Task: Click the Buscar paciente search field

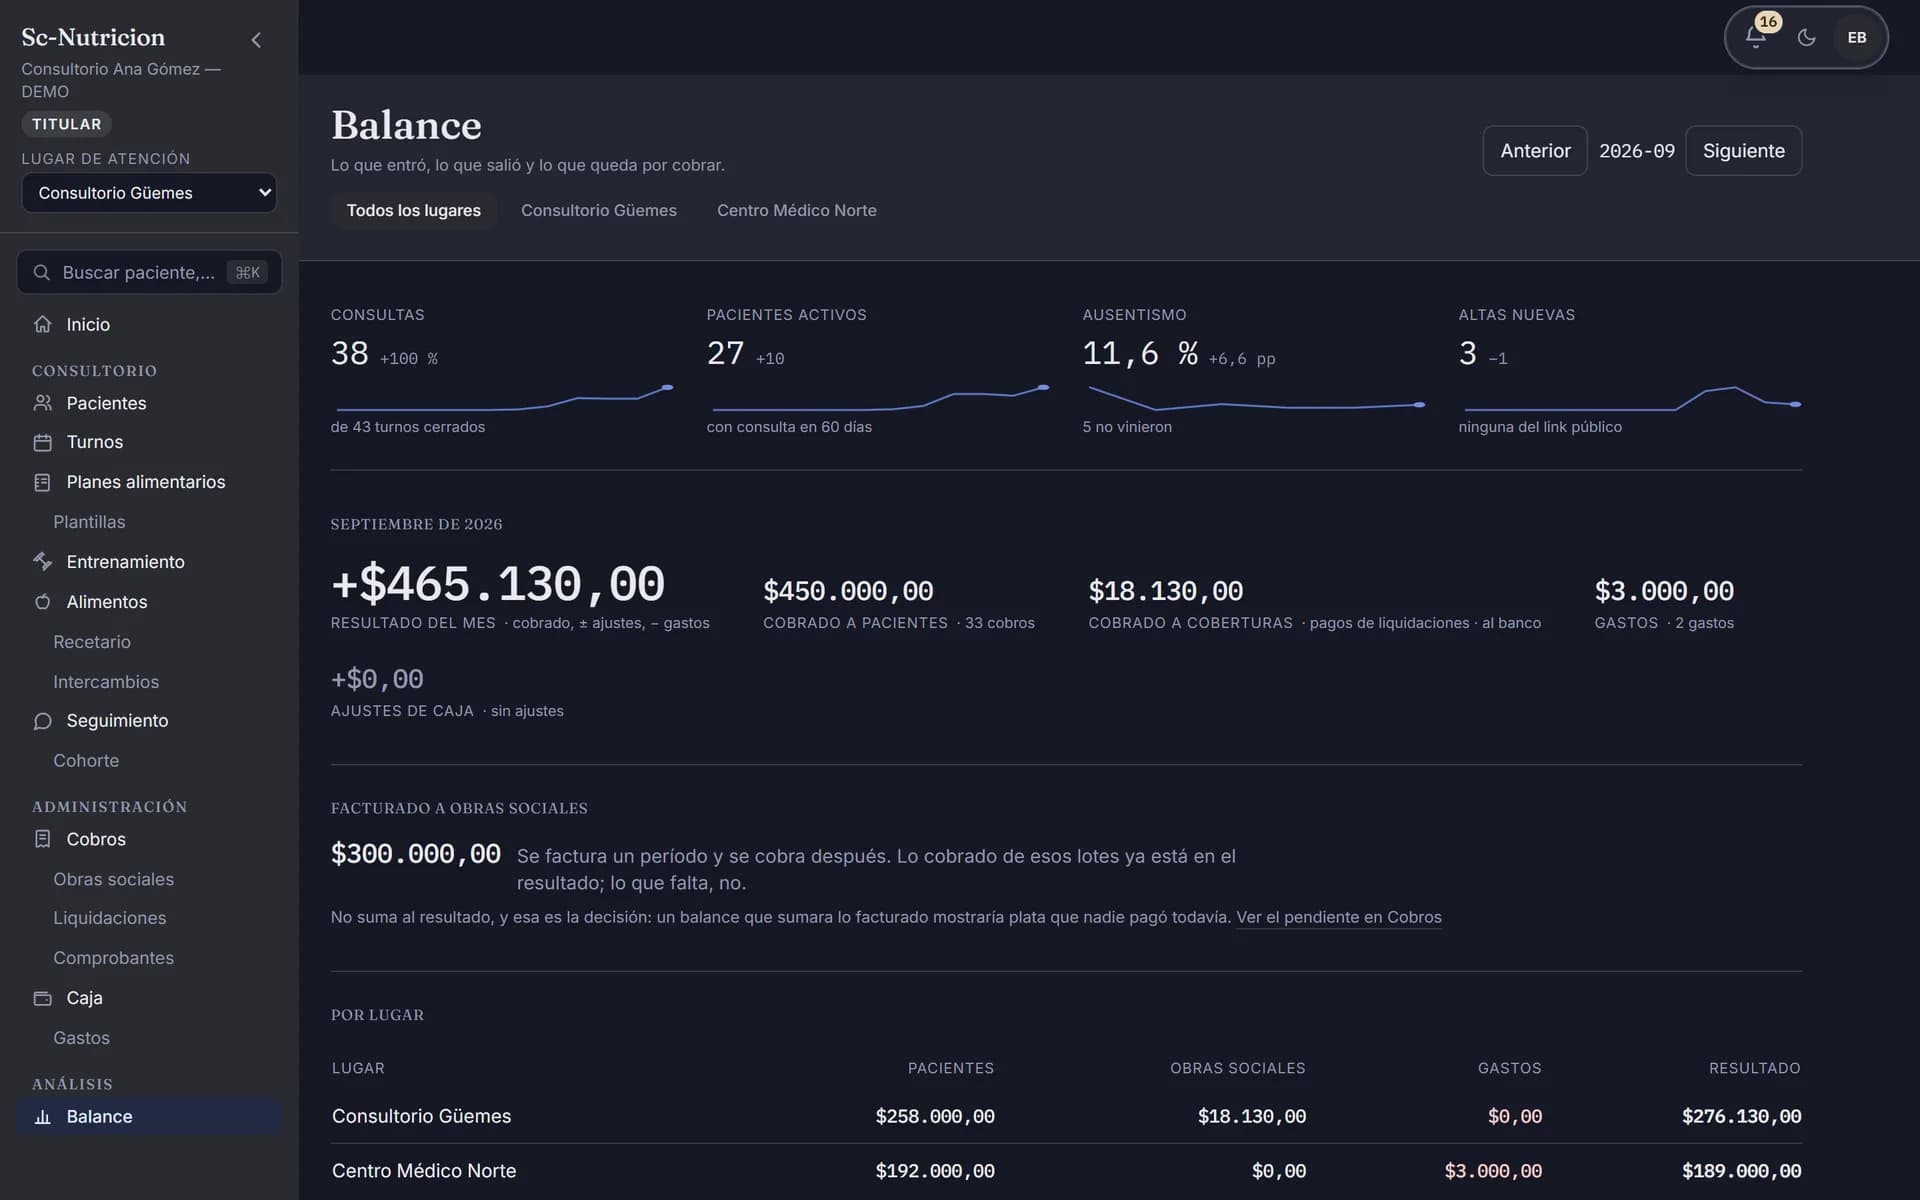Action: [x=149, y=272]
